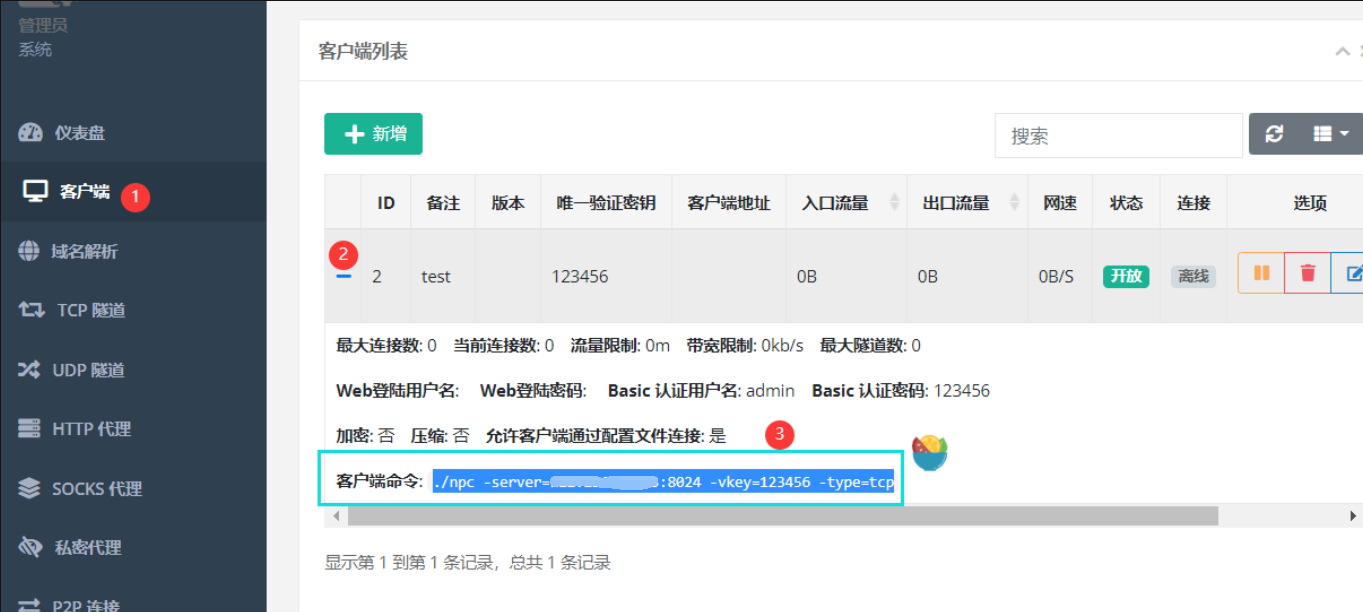Click the 状态 column header
1363x612 pixels.
tap(1126, 203)
